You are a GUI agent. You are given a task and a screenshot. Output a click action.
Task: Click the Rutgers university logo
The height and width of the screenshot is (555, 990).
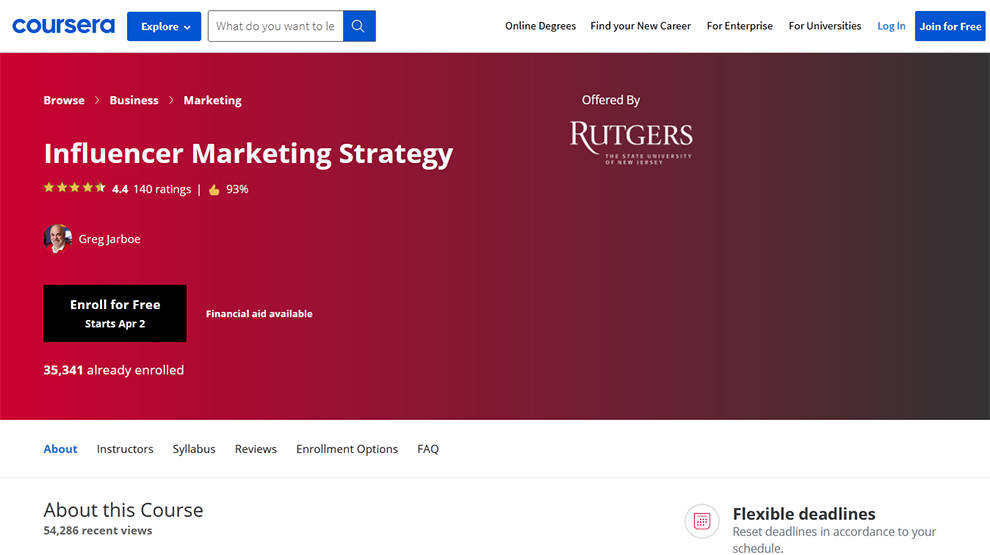click(x=631, y=143)
